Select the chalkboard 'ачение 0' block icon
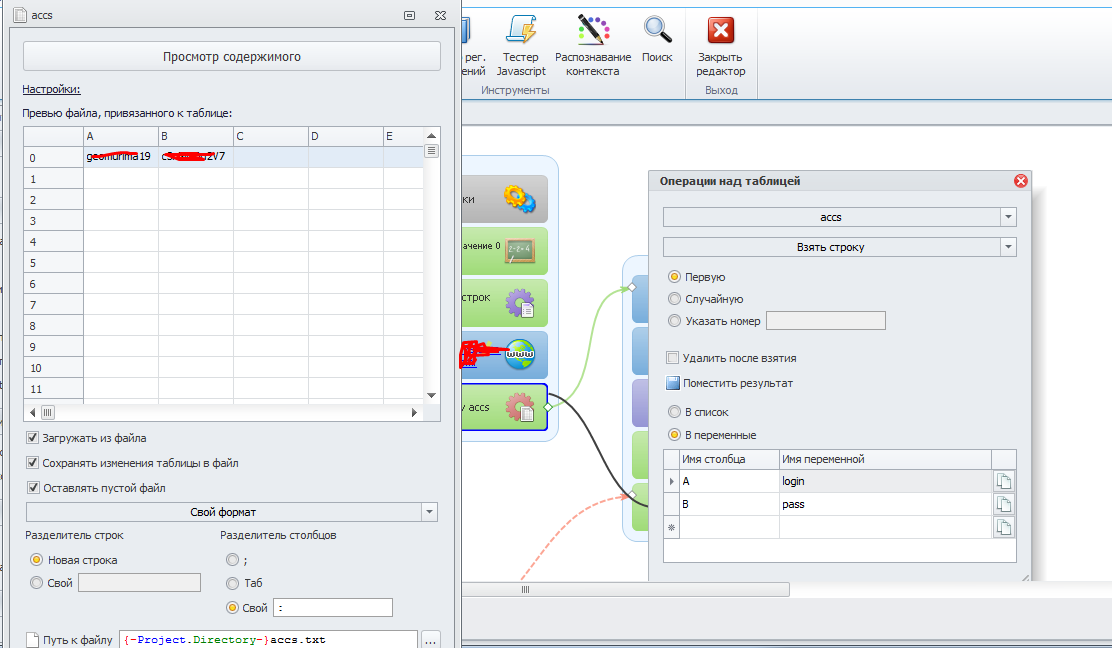 point(520,250)
